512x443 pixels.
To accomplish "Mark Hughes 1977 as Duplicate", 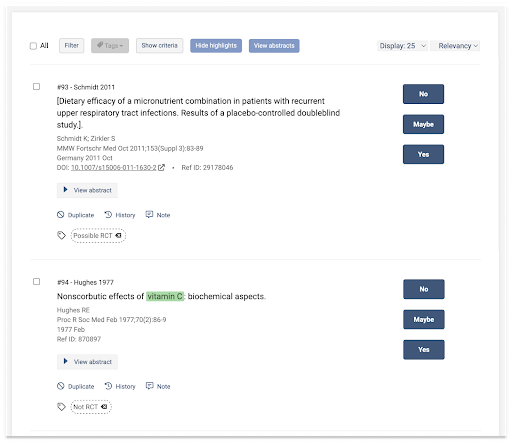I will pos(76,386).
